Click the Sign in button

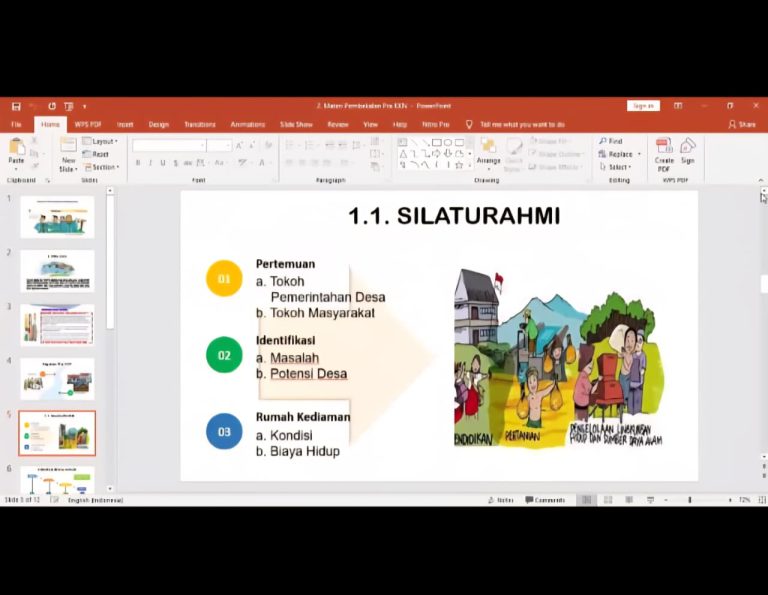643,106
